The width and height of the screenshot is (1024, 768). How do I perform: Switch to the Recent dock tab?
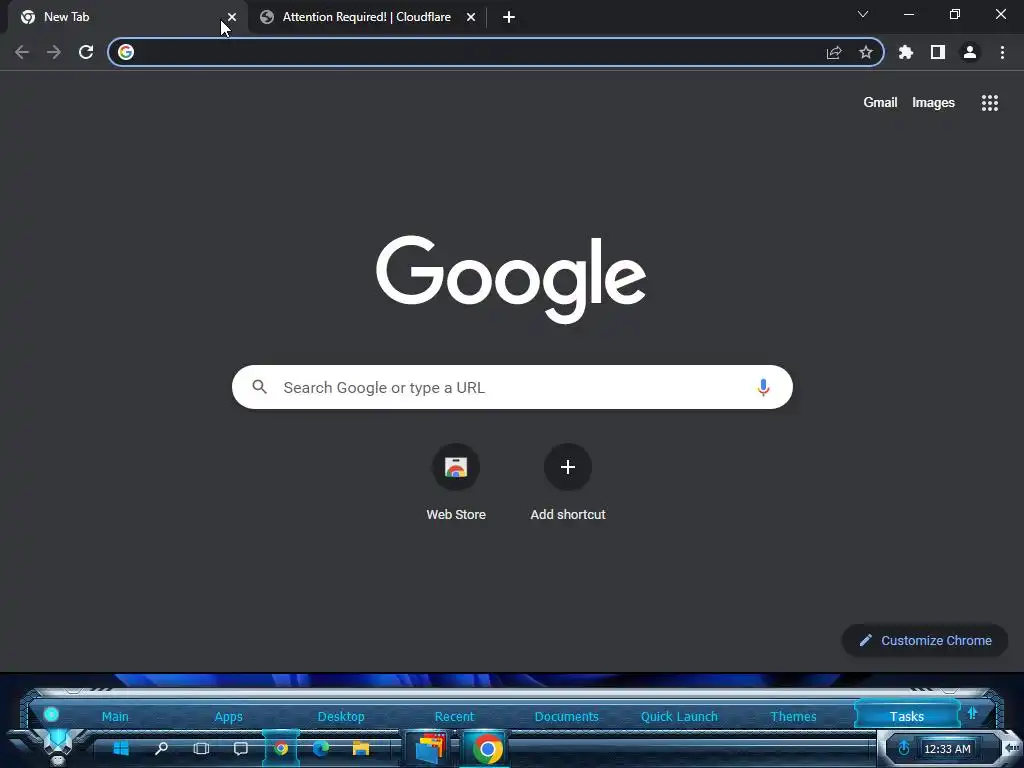point(454,716)
